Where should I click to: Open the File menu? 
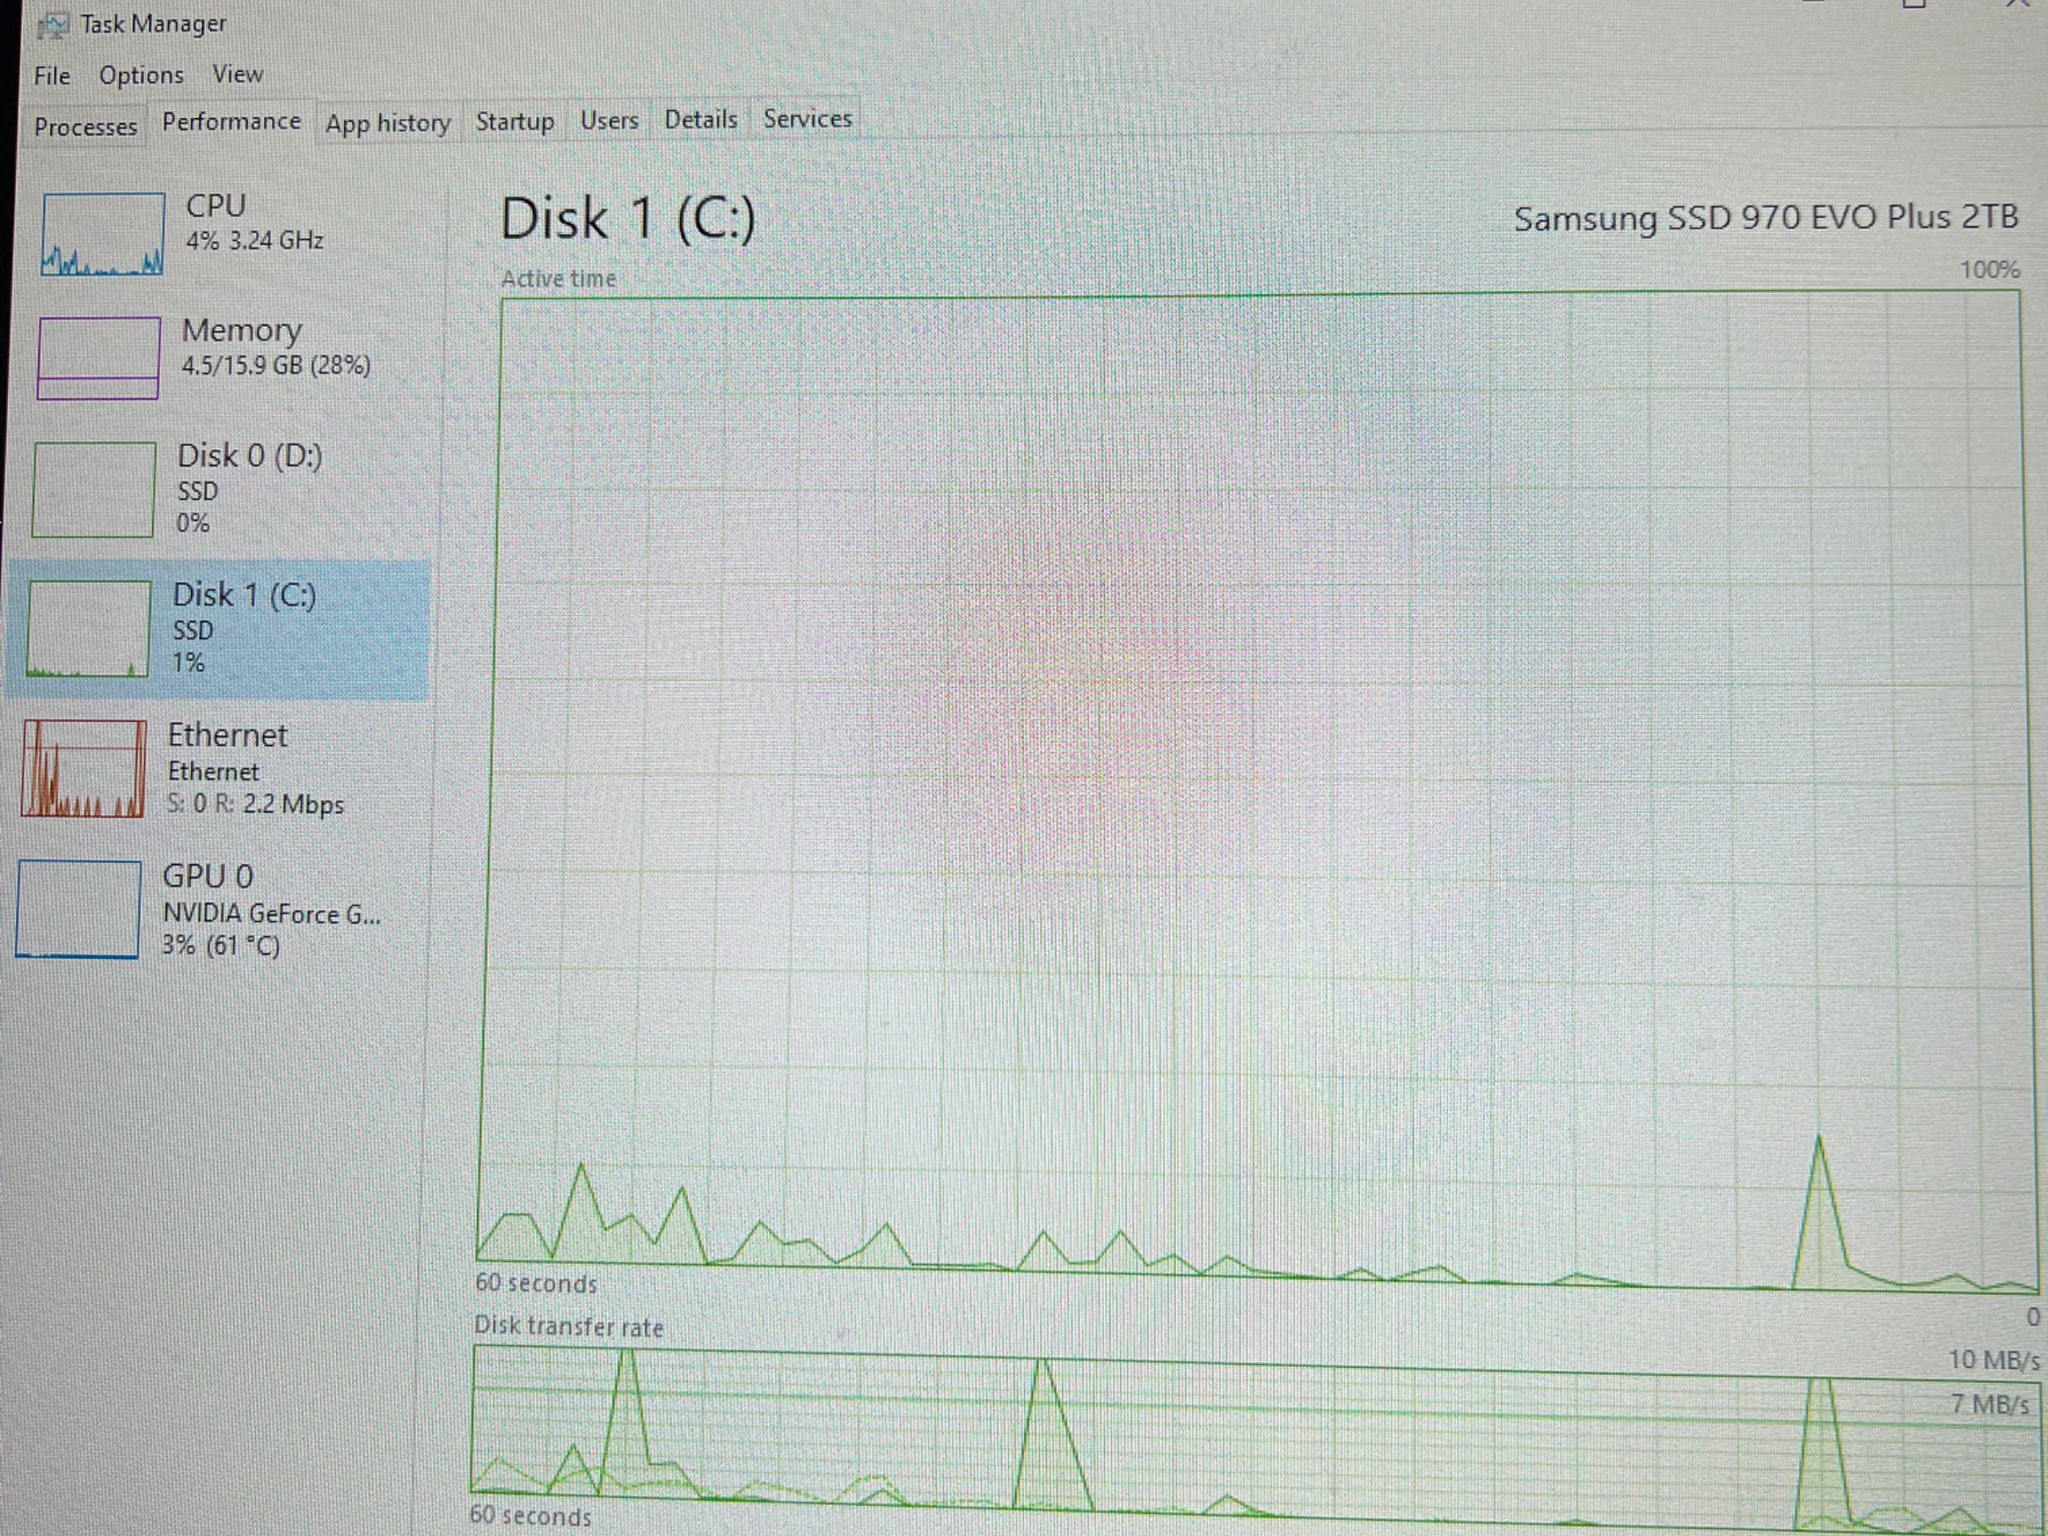point(52,76)
